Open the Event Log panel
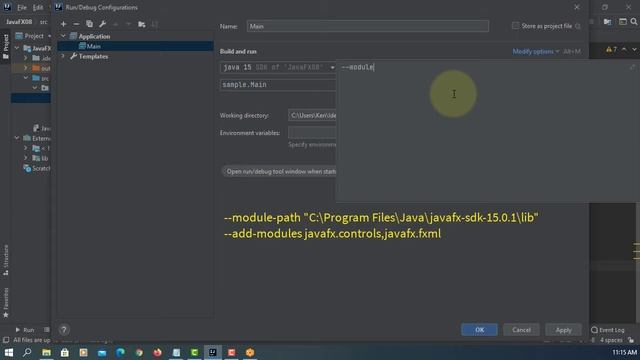 pos(607,330)
